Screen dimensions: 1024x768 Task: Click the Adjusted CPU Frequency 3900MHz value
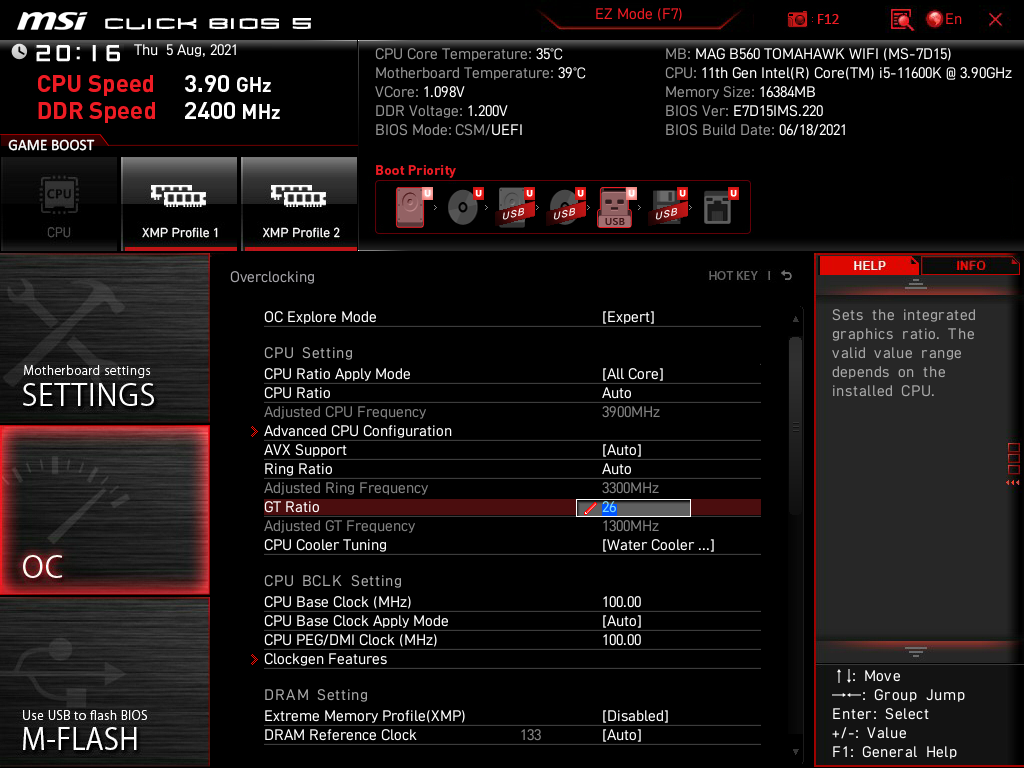630,412
